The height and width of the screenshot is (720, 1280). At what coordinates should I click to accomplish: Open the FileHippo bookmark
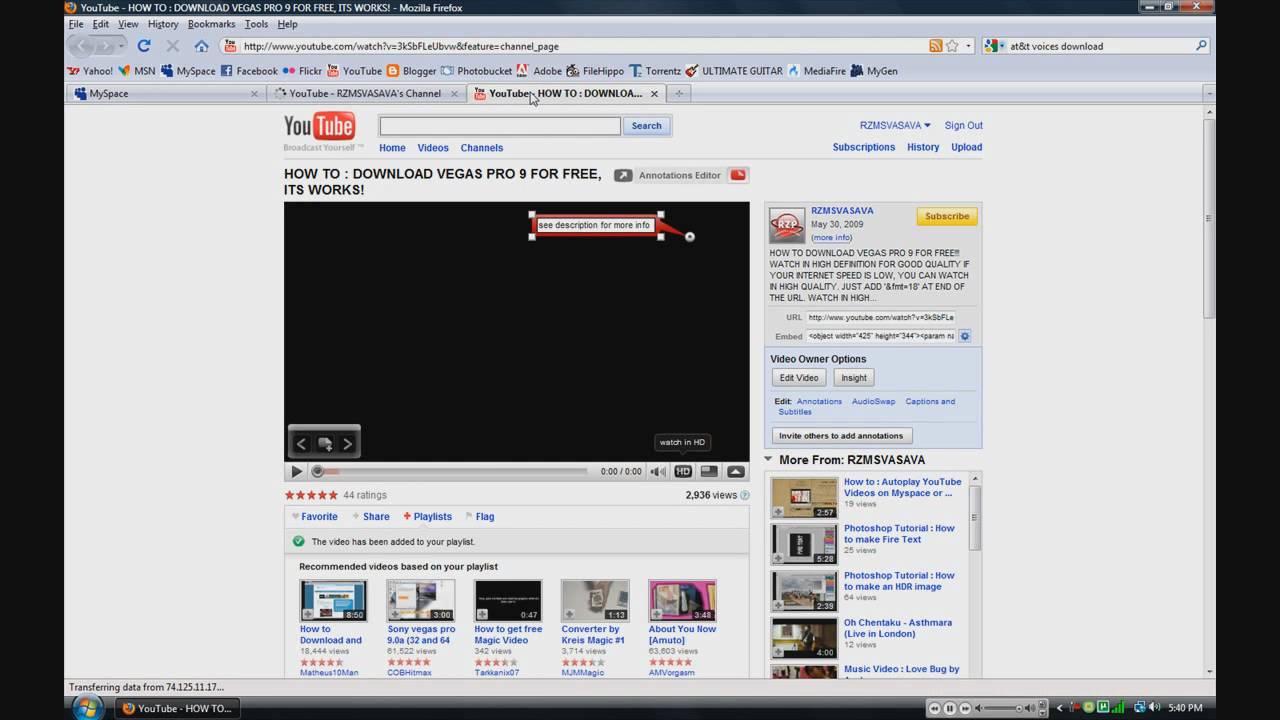tap(595, 71)
